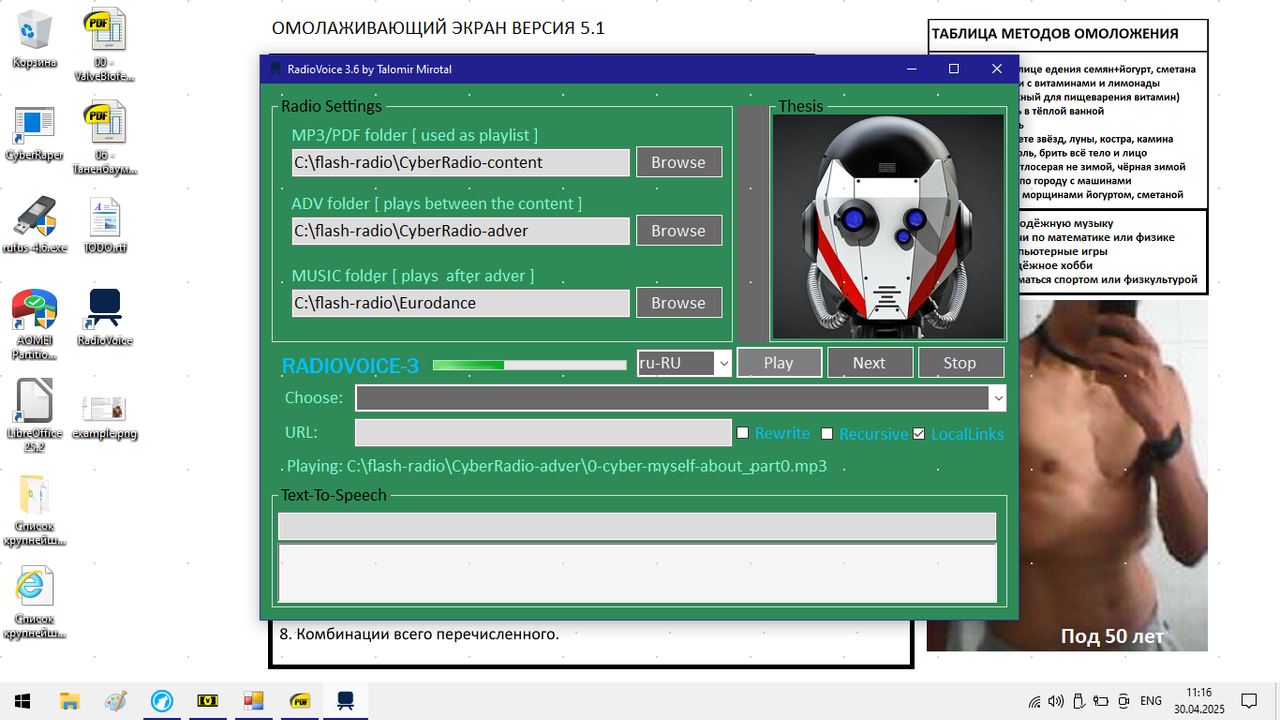
Task: Click the Next button
Action: point(869,363)
